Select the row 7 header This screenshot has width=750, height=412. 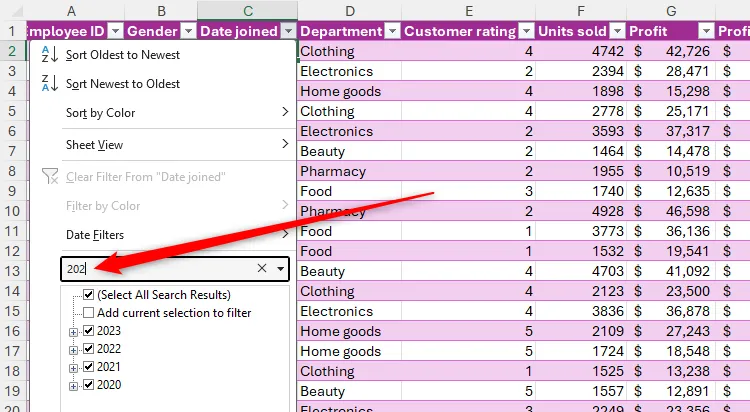[x=12, y=151]
